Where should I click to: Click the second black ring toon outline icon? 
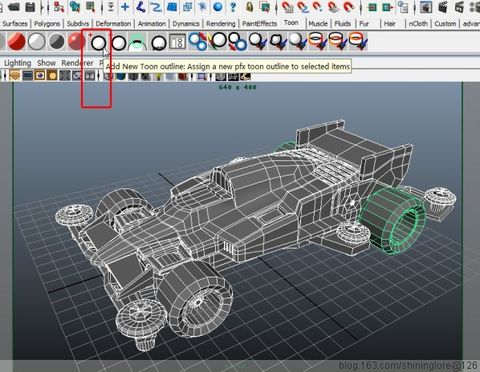point(118,42)
